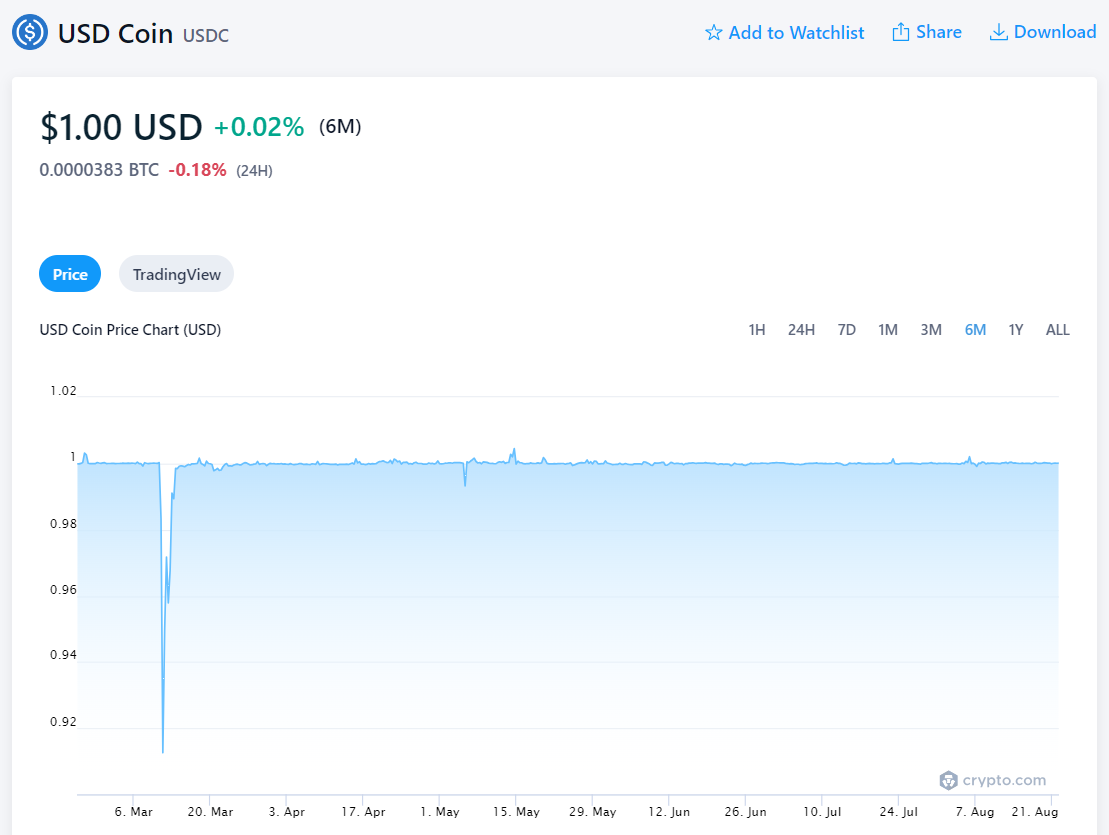This screenshot has width=1109, height=835.
Task: Click the 0.94 y-axis label
Action: pos(63,655)
